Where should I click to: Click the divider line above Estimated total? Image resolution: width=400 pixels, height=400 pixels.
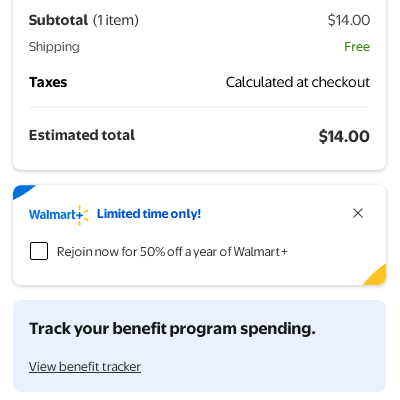[x=199, y=107]
